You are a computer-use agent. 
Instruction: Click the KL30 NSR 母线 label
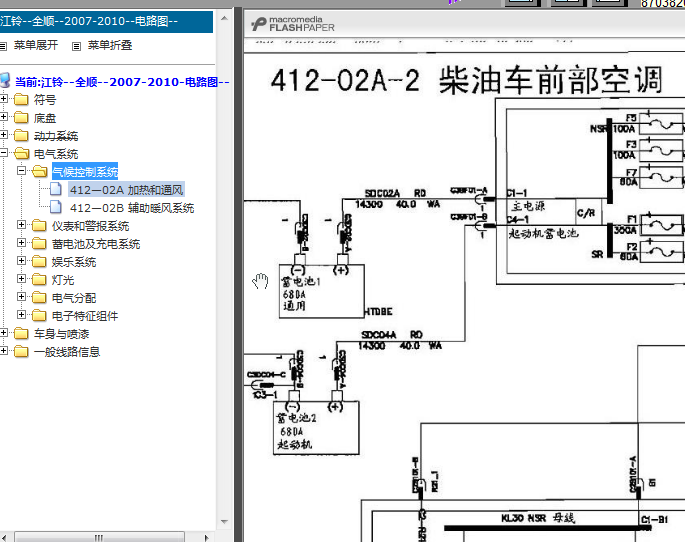click(538, 518)
